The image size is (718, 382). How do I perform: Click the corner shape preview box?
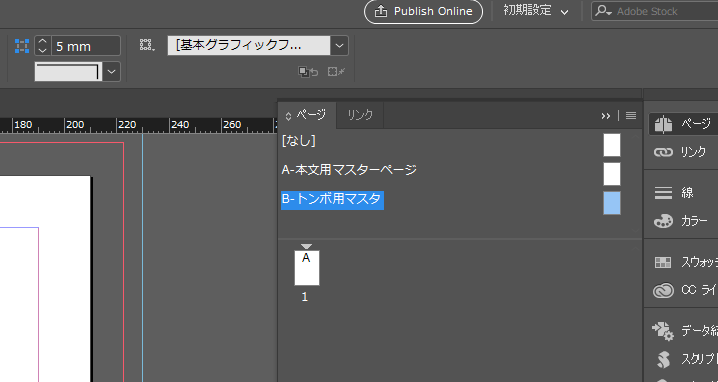click(69, 72)
